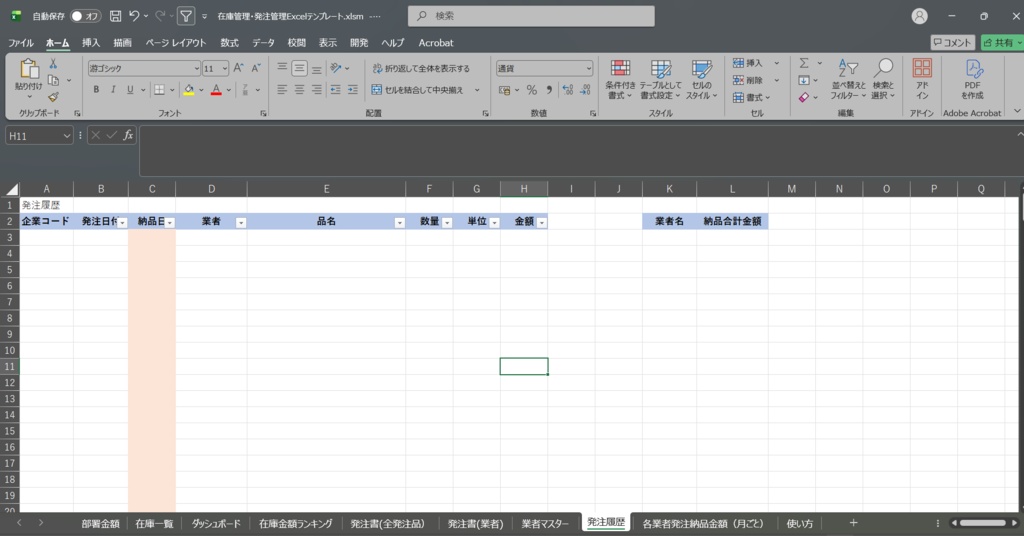Click the Increase Indent icon
1024x536 pixels.
click(x=353, y=90)
